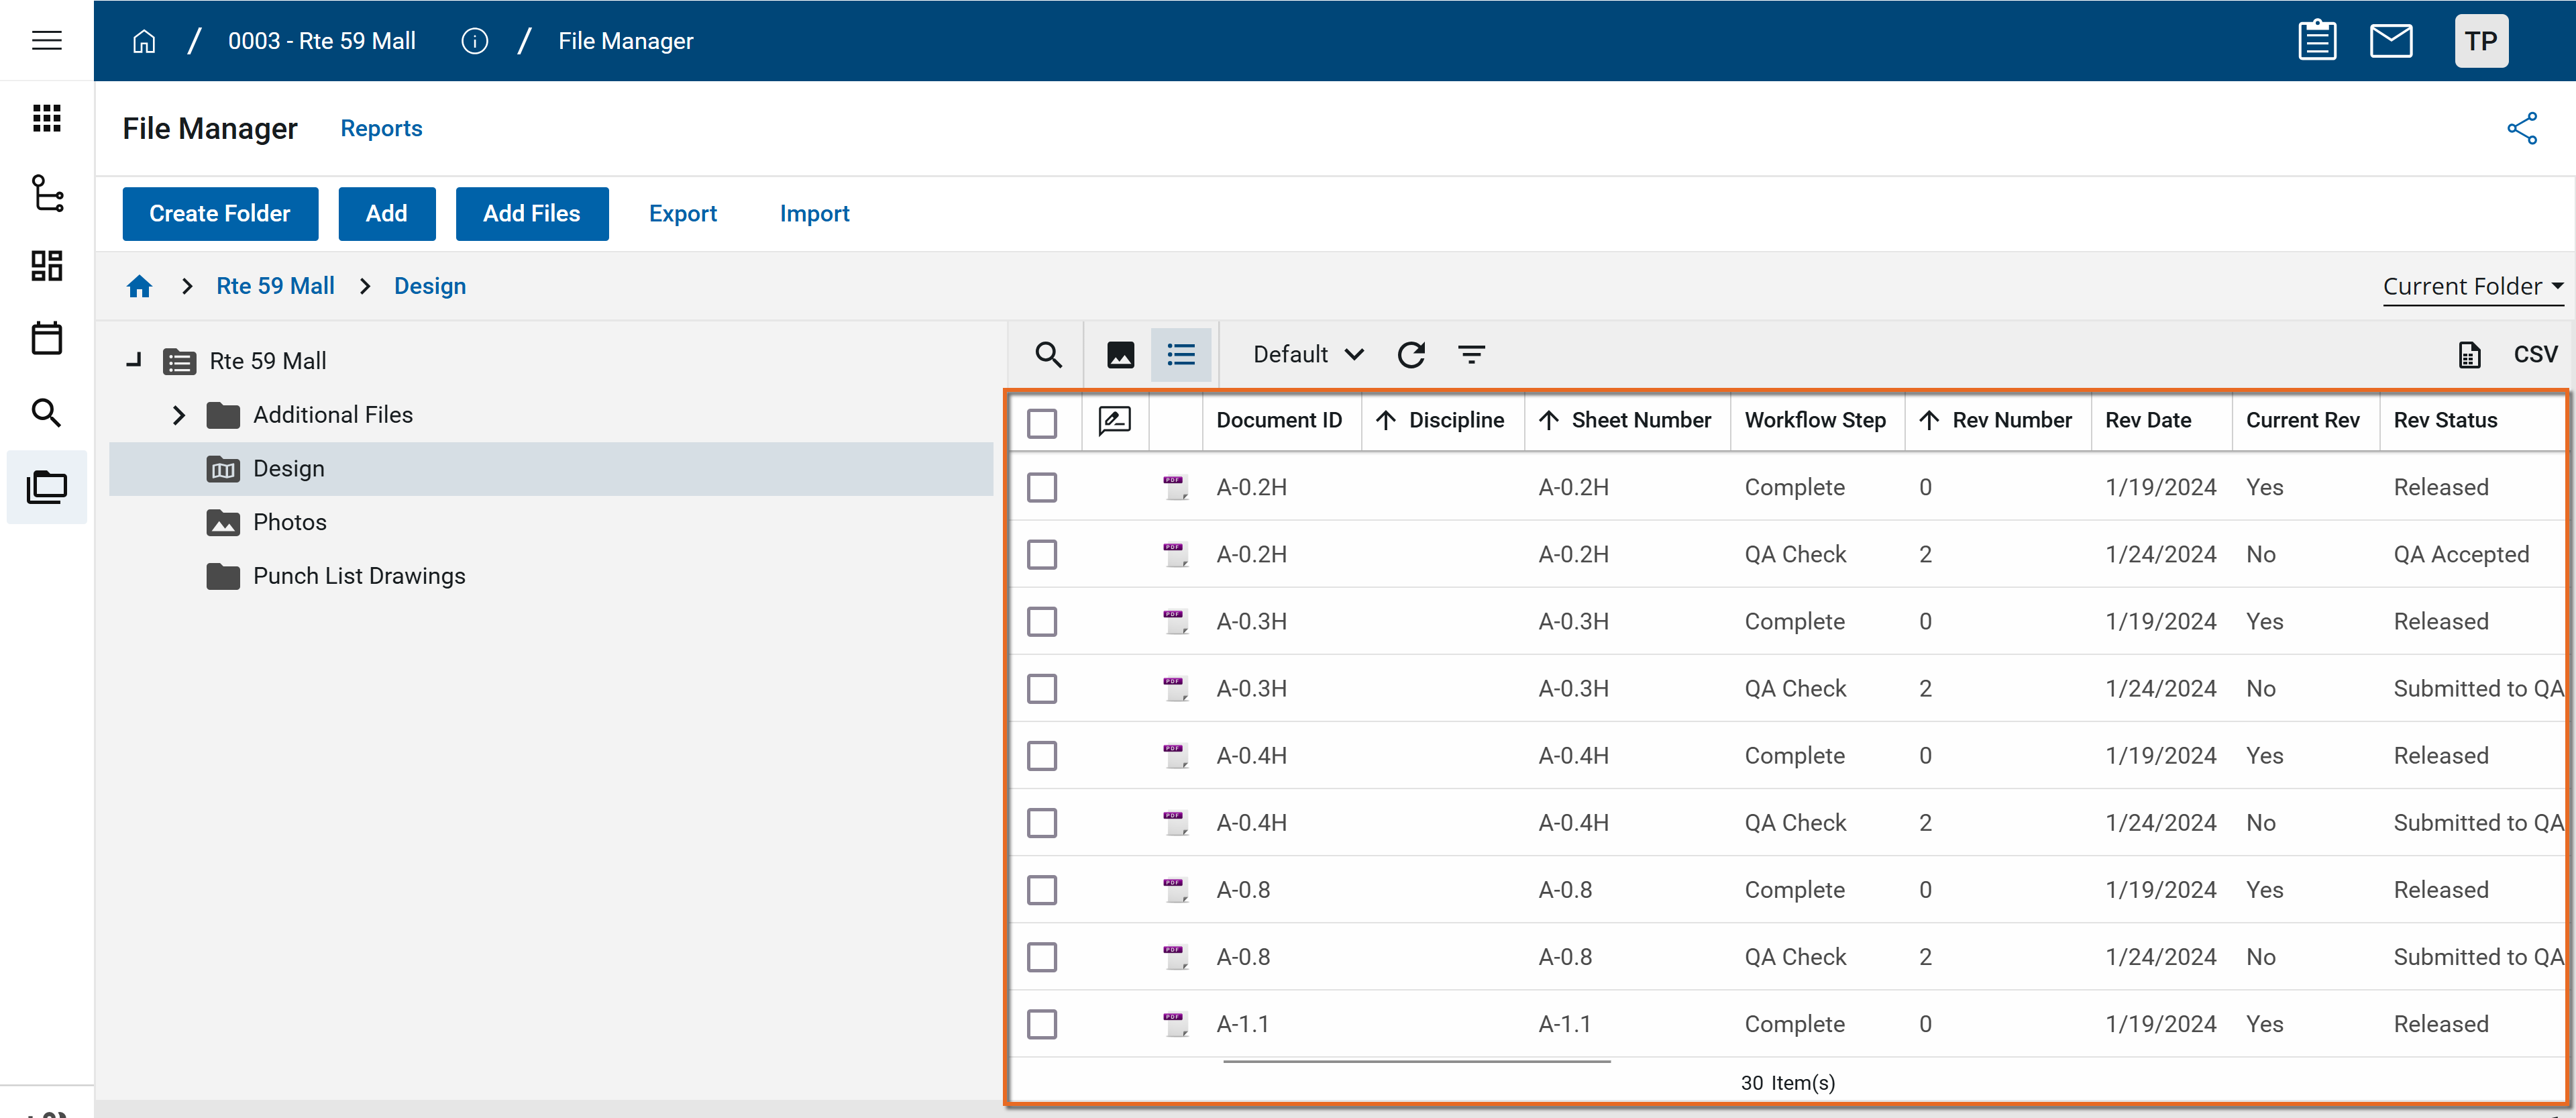Click the Export link

(682, 214)
